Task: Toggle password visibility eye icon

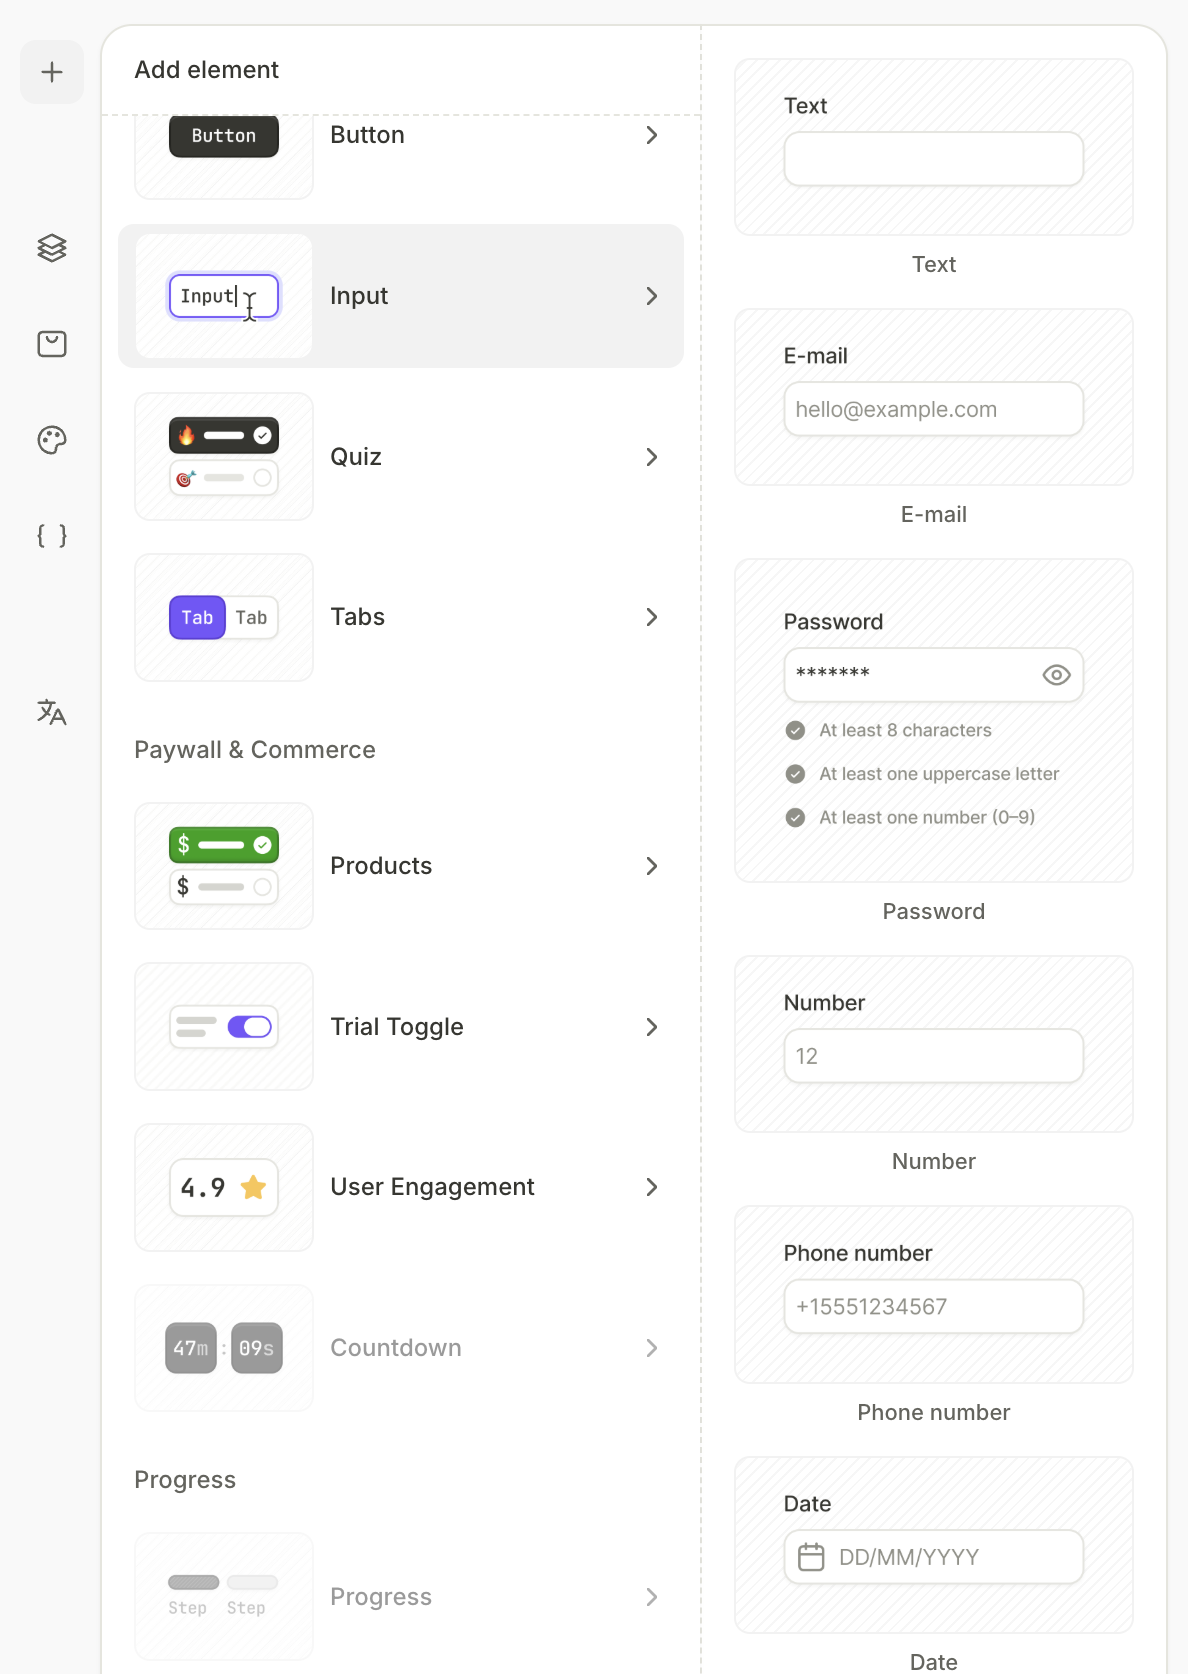Action: pos(1056,675)
